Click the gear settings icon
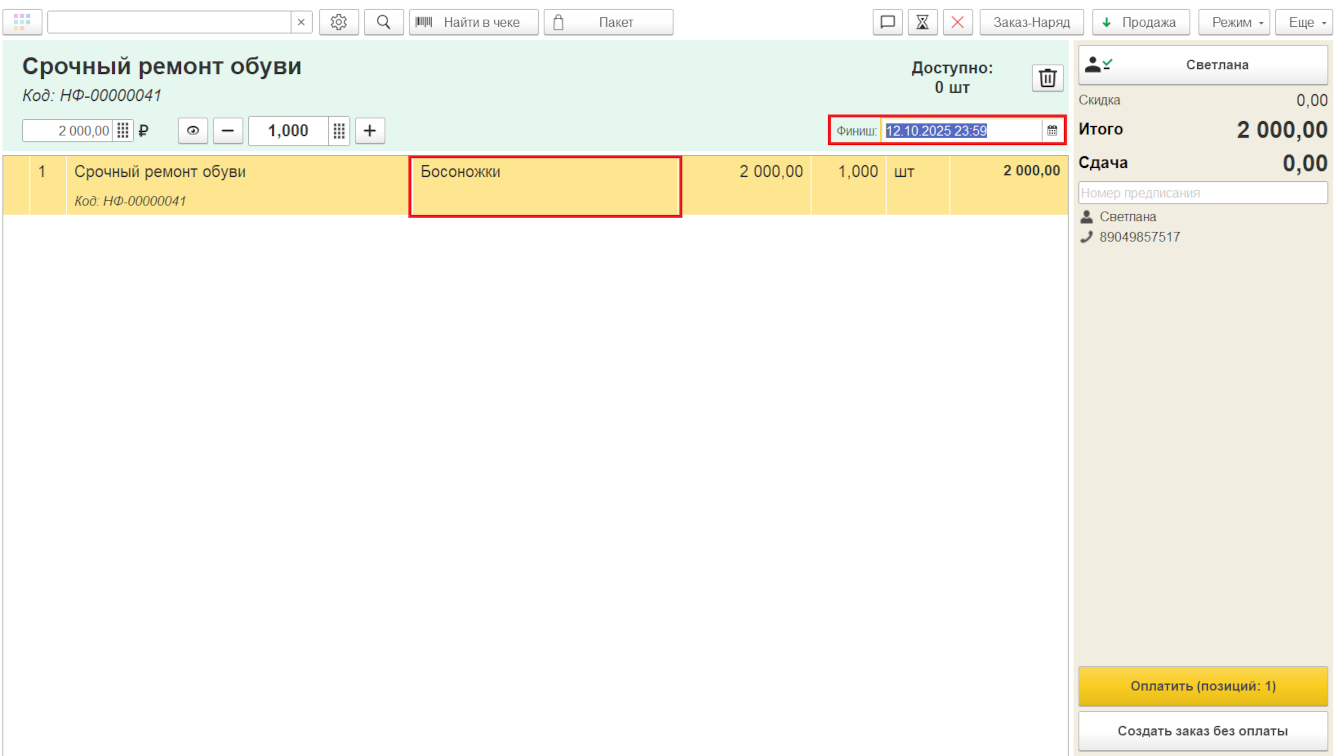Screen dimensions: 1334x756 point(339,22)
